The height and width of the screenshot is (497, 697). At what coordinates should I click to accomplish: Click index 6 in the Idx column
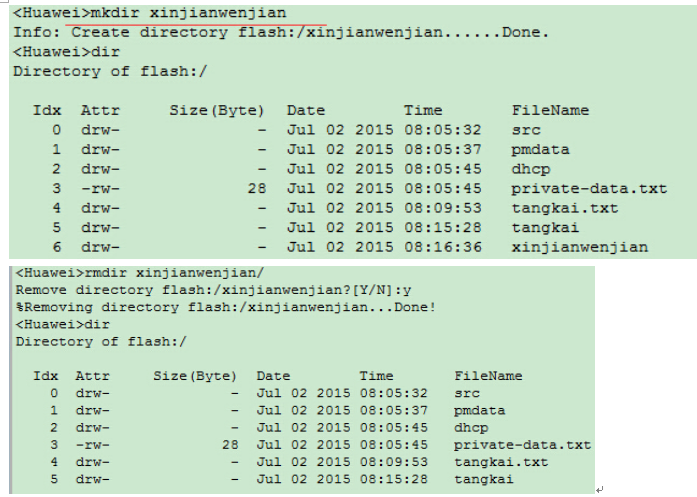(56, 246)
